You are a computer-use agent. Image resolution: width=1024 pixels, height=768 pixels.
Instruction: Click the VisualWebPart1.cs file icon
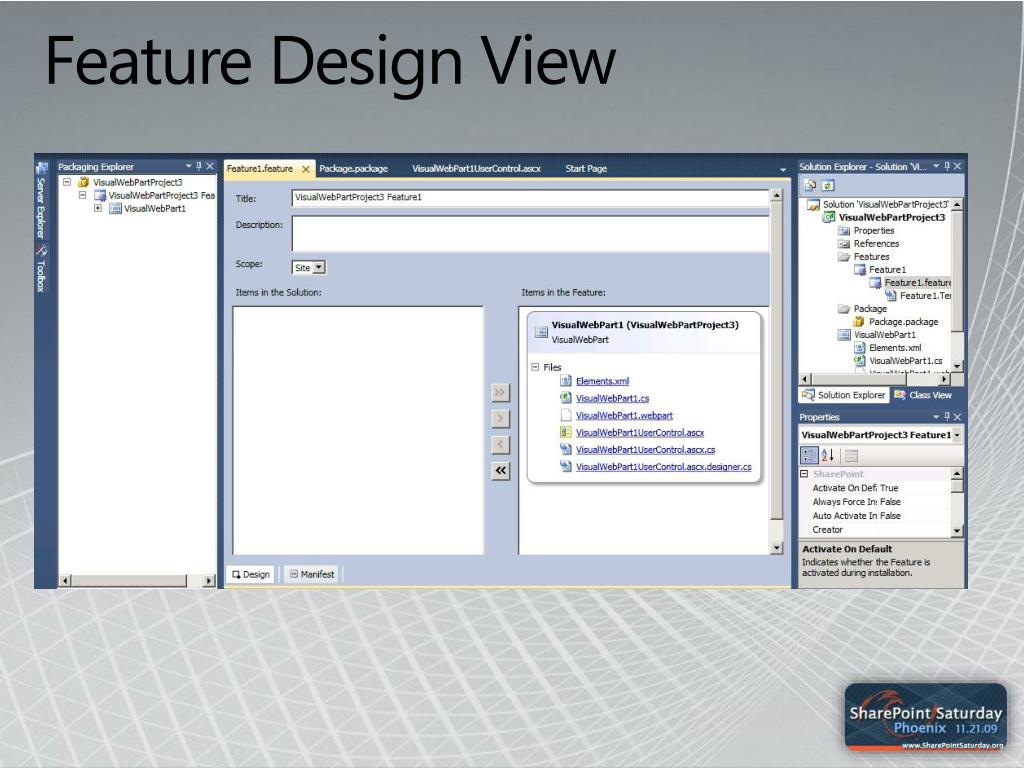pyautogui.click(x=566, y=398)
